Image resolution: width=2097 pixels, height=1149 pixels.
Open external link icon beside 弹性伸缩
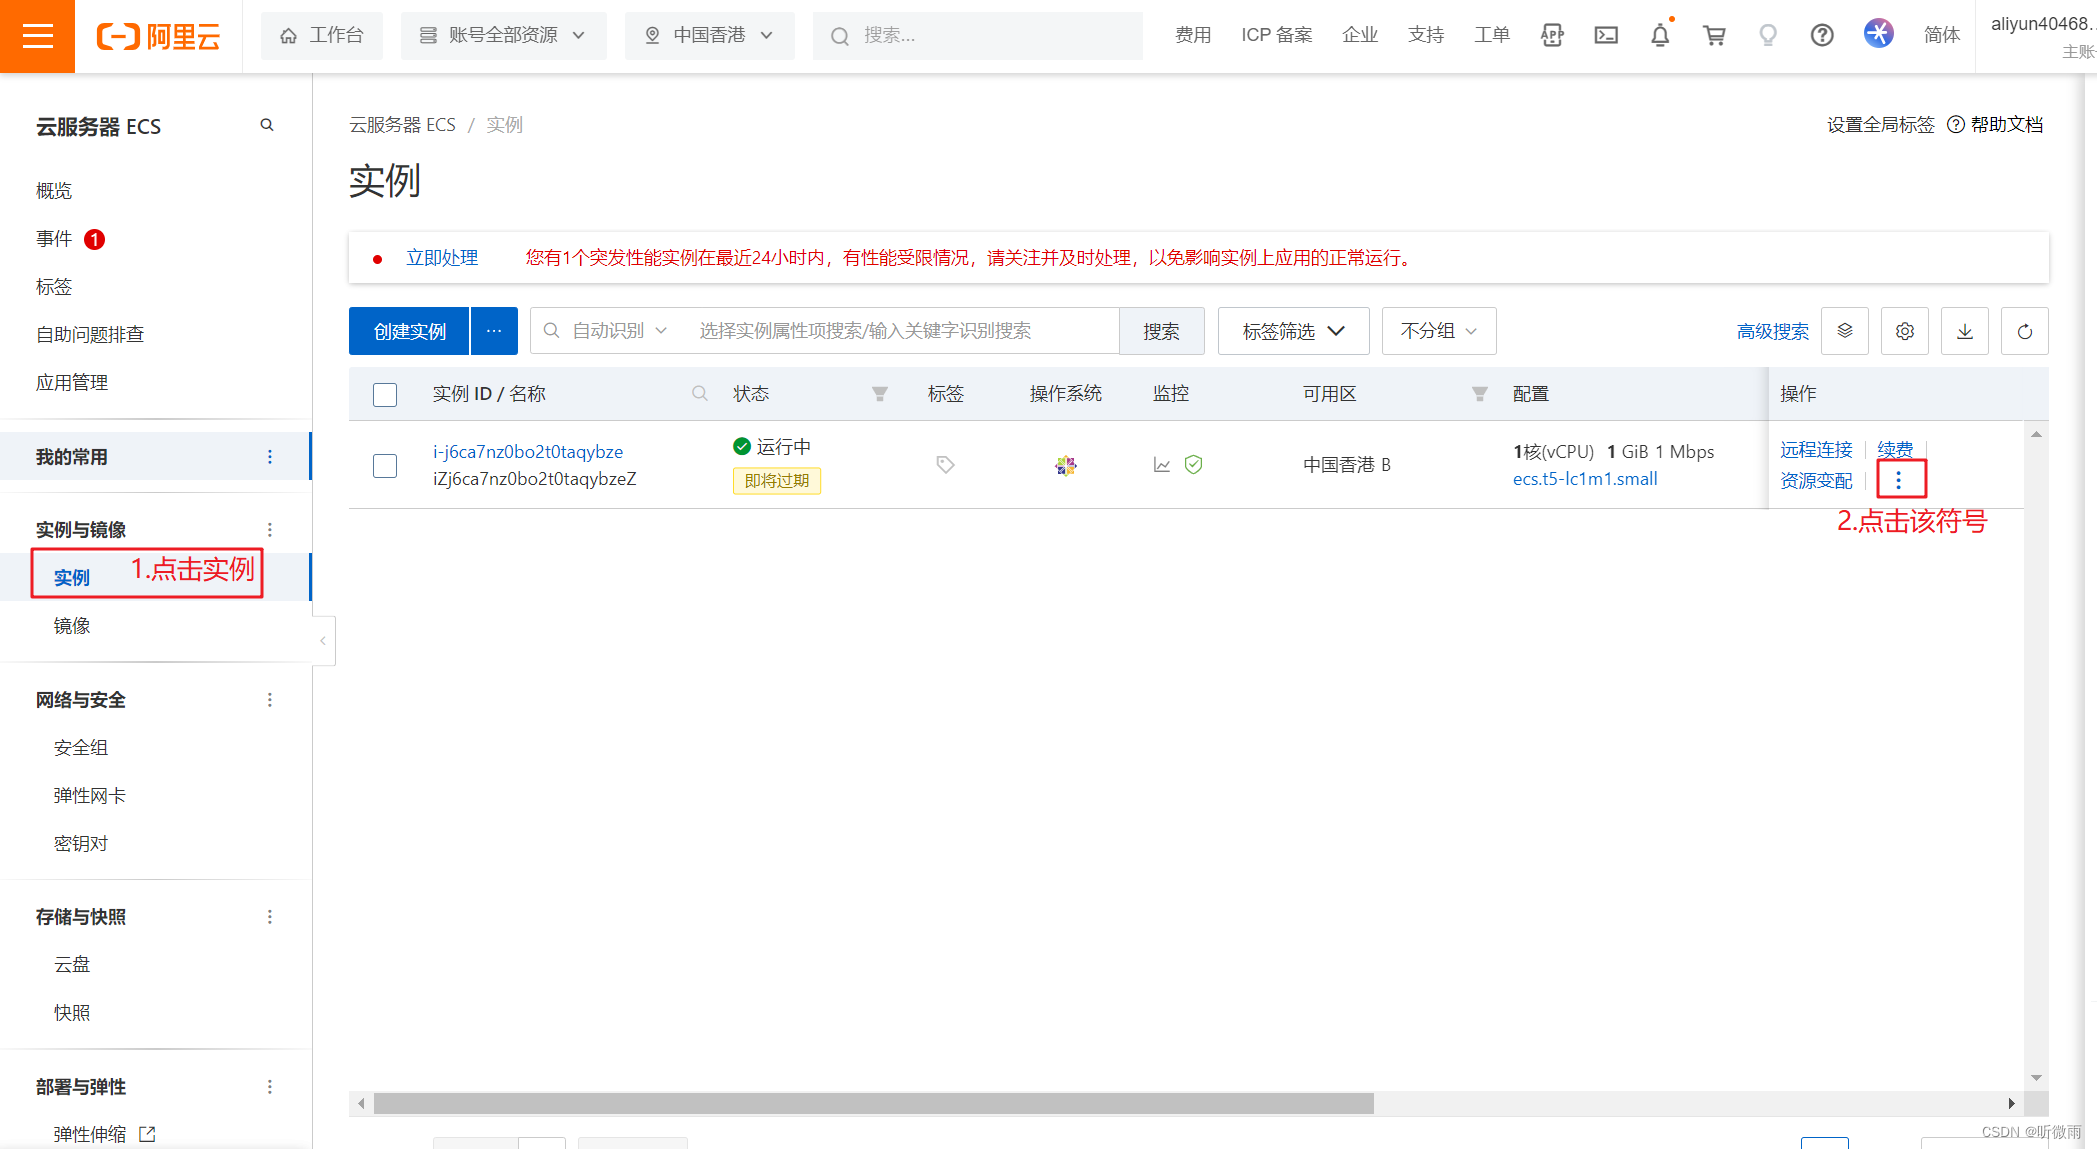pyautogui.click(x=147, y=1134)
